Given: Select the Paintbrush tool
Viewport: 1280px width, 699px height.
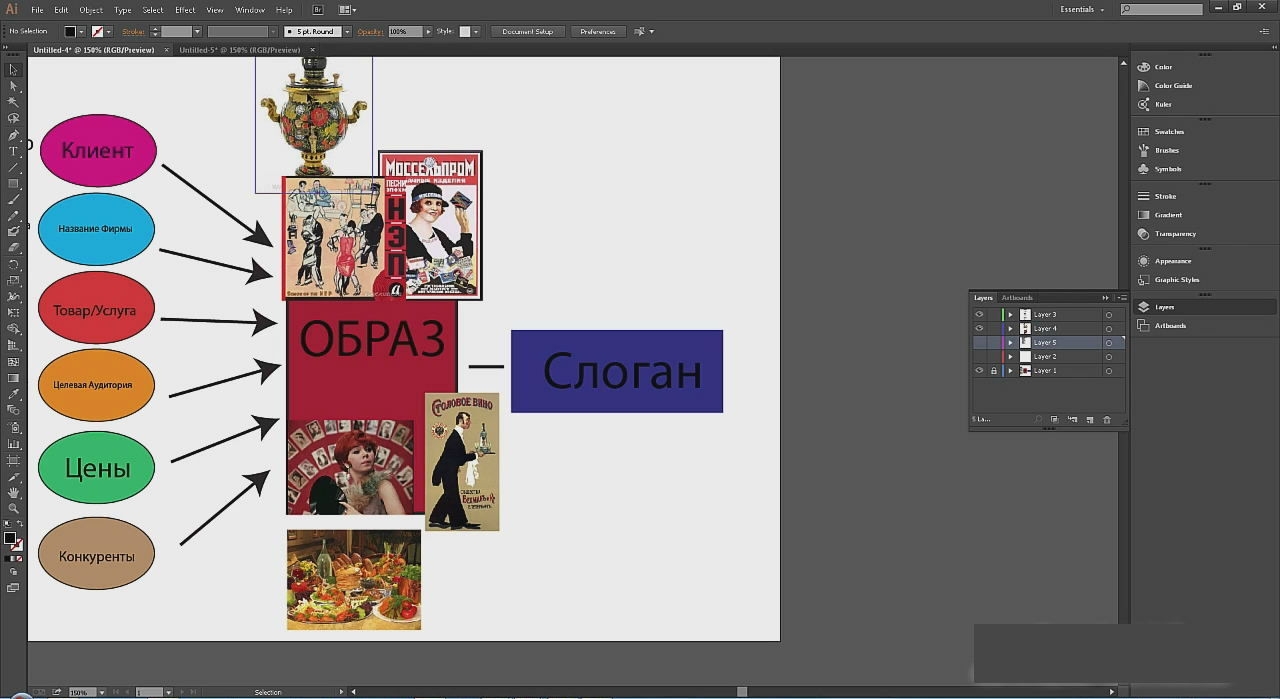Looking at the screenshot, I should [13, 200].
